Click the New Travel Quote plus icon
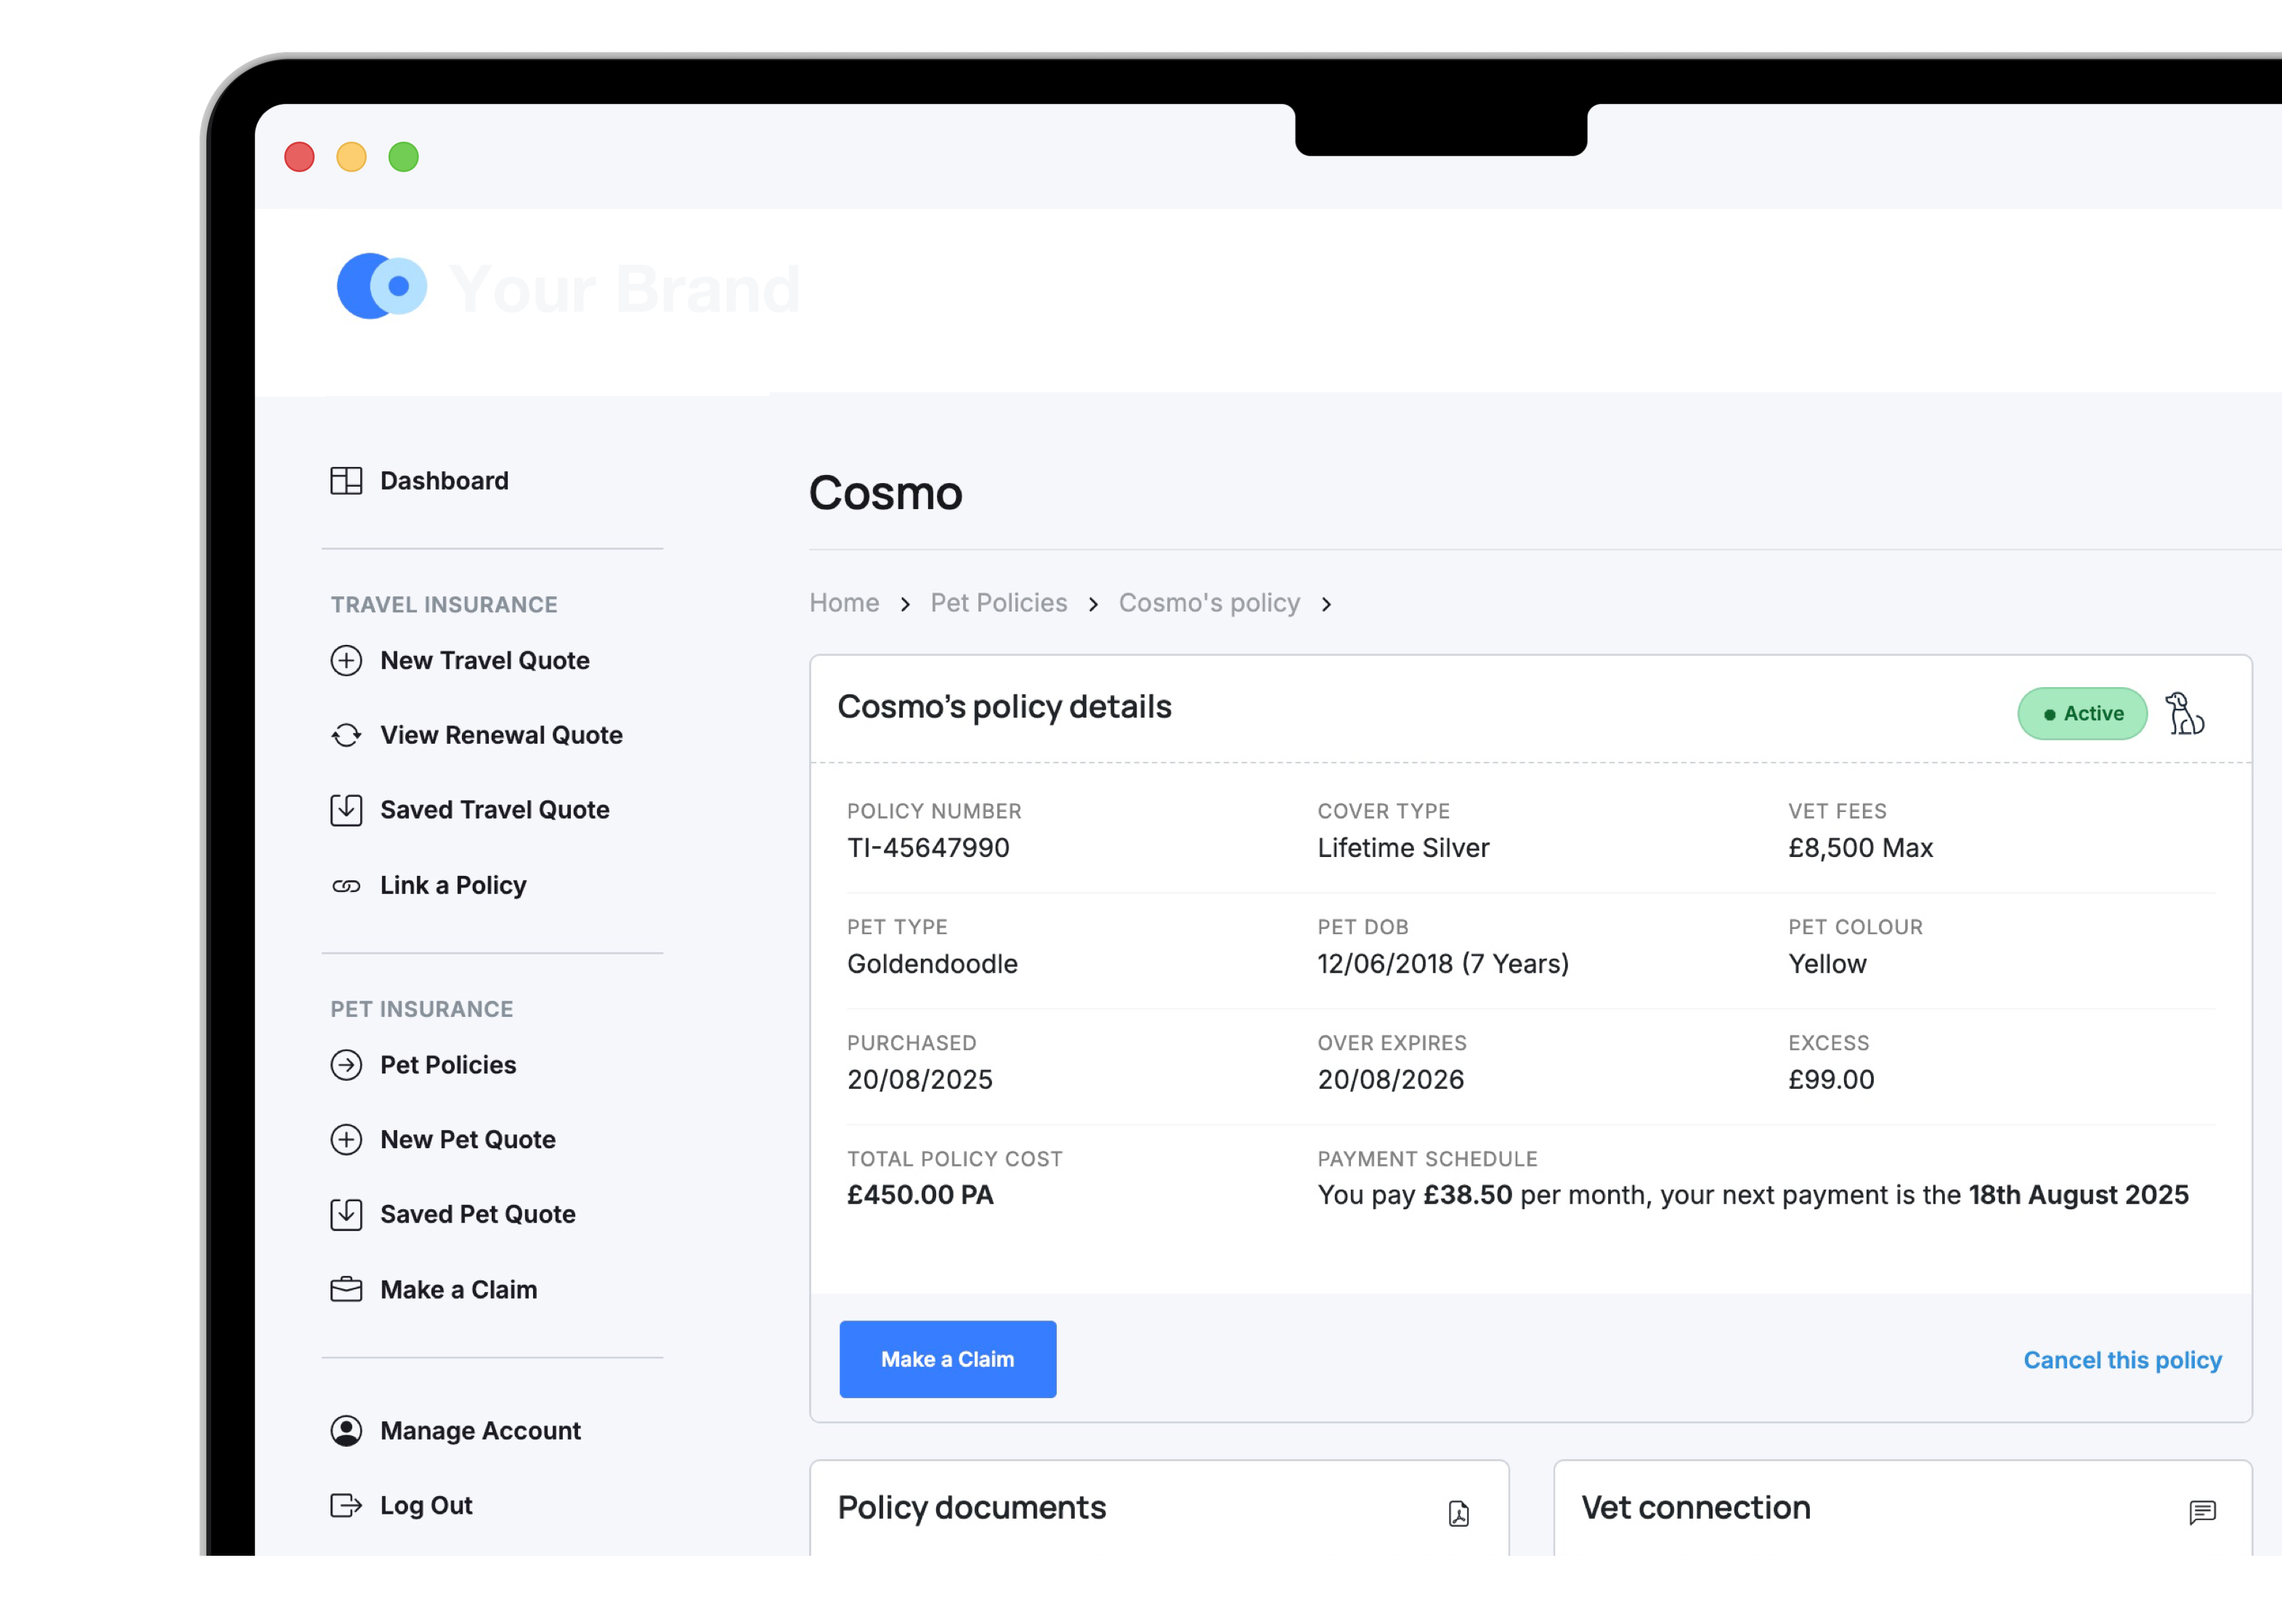 coord(346,661)
